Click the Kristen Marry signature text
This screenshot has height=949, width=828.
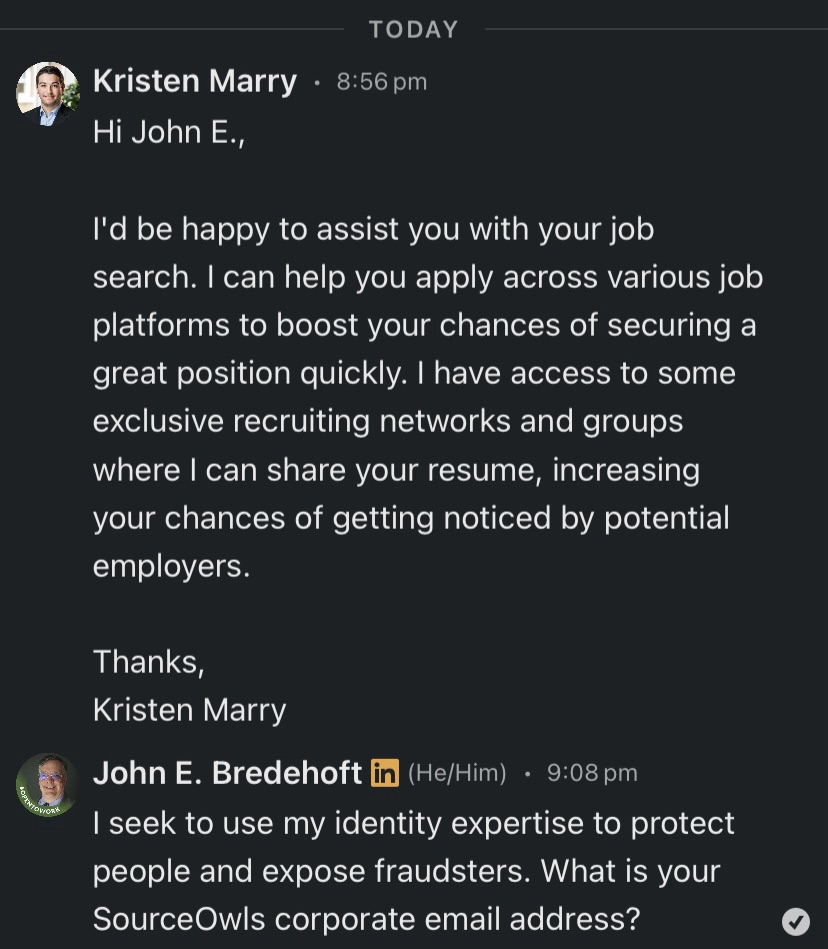pyautogui.click(x=190, y=709)
